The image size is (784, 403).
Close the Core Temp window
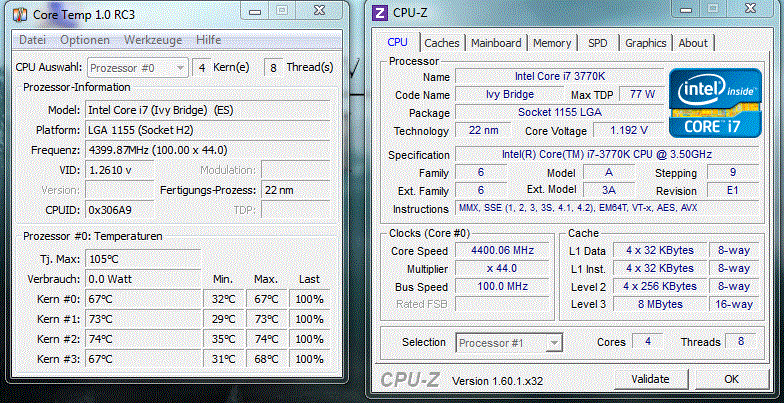coord(320,10)
